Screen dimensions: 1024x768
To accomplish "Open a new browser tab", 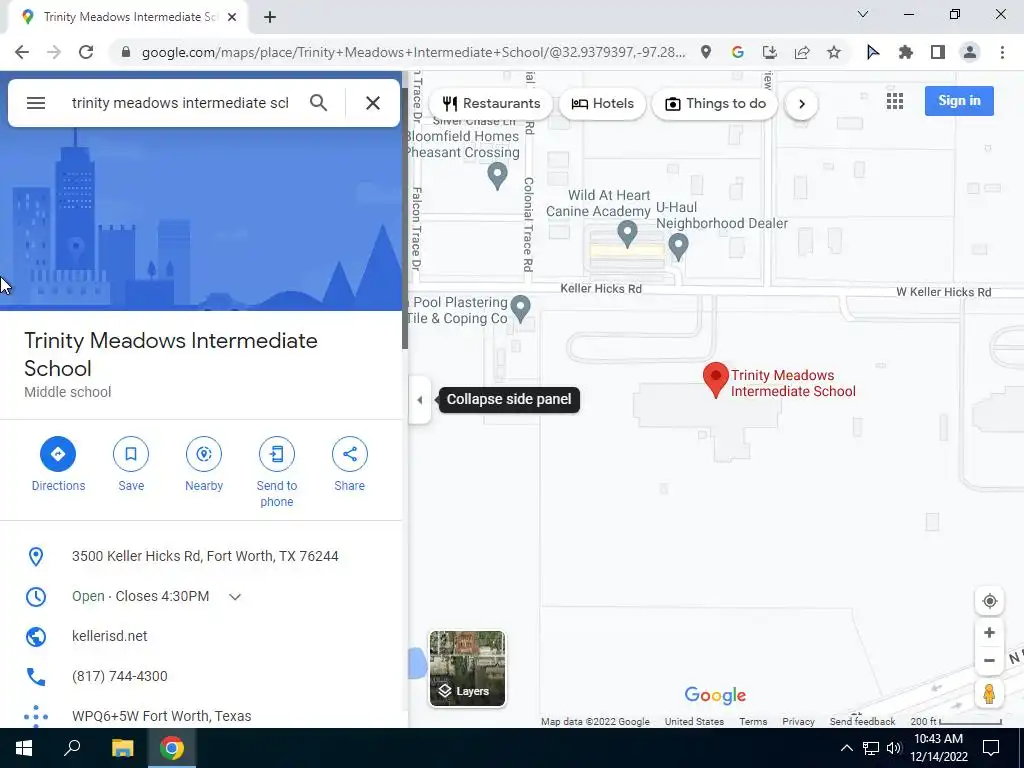I will (270, 17).
